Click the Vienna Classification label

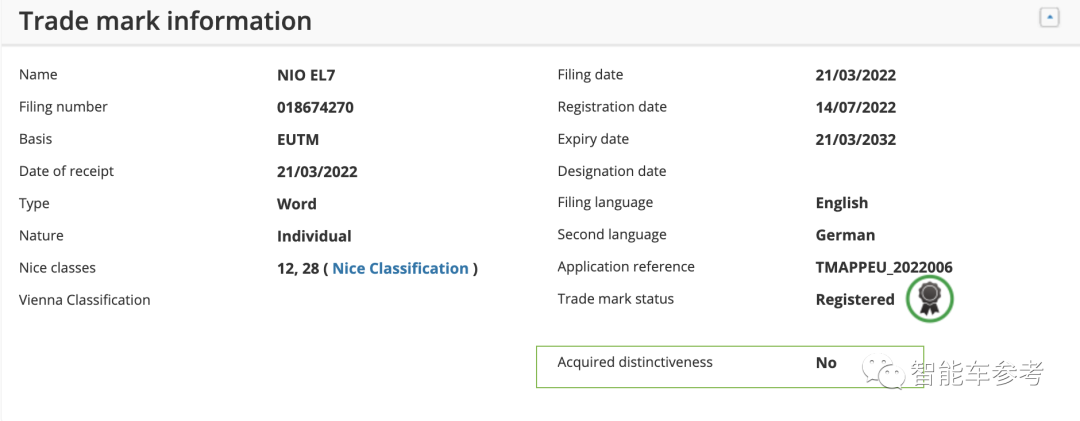(85, 300)
